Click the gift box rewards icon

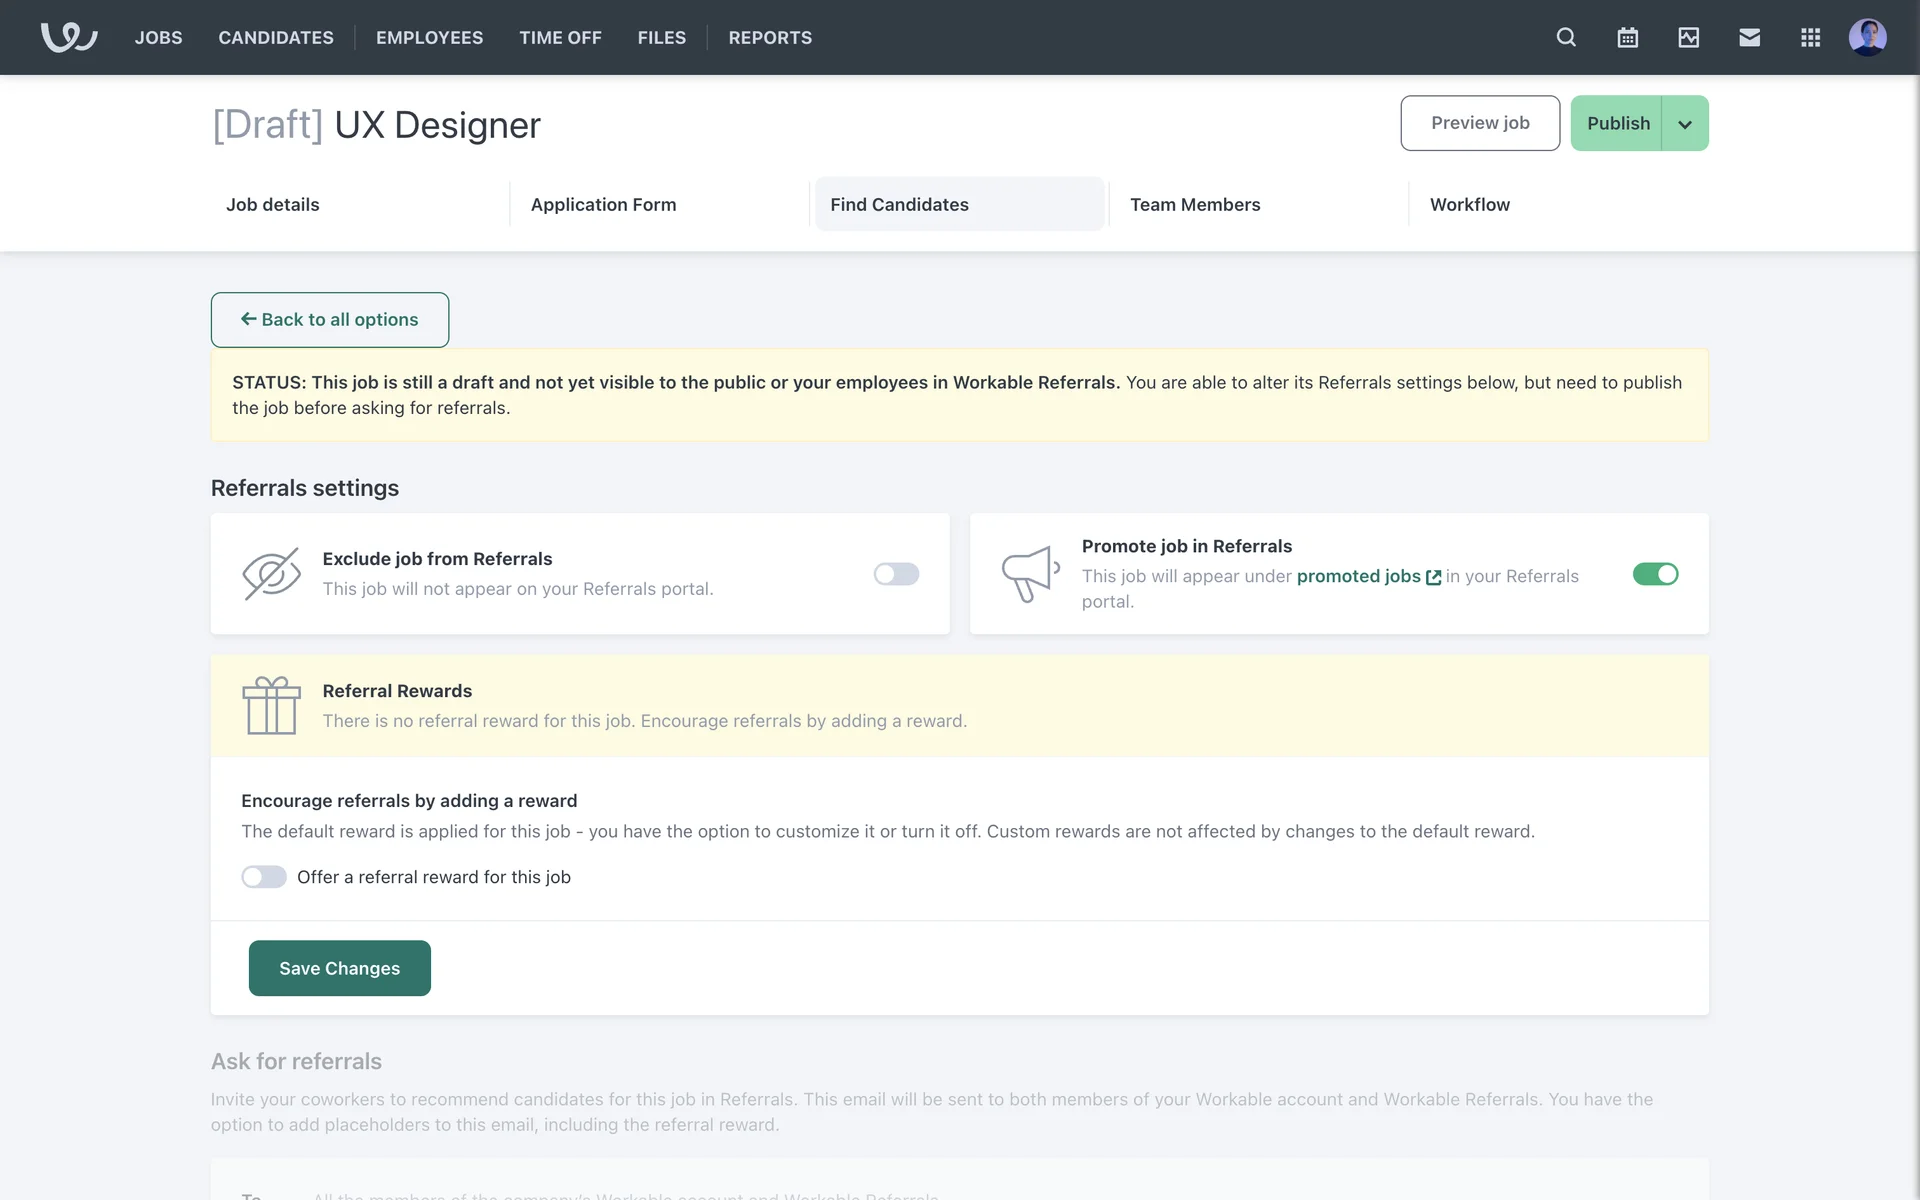[x=271, y=705]
